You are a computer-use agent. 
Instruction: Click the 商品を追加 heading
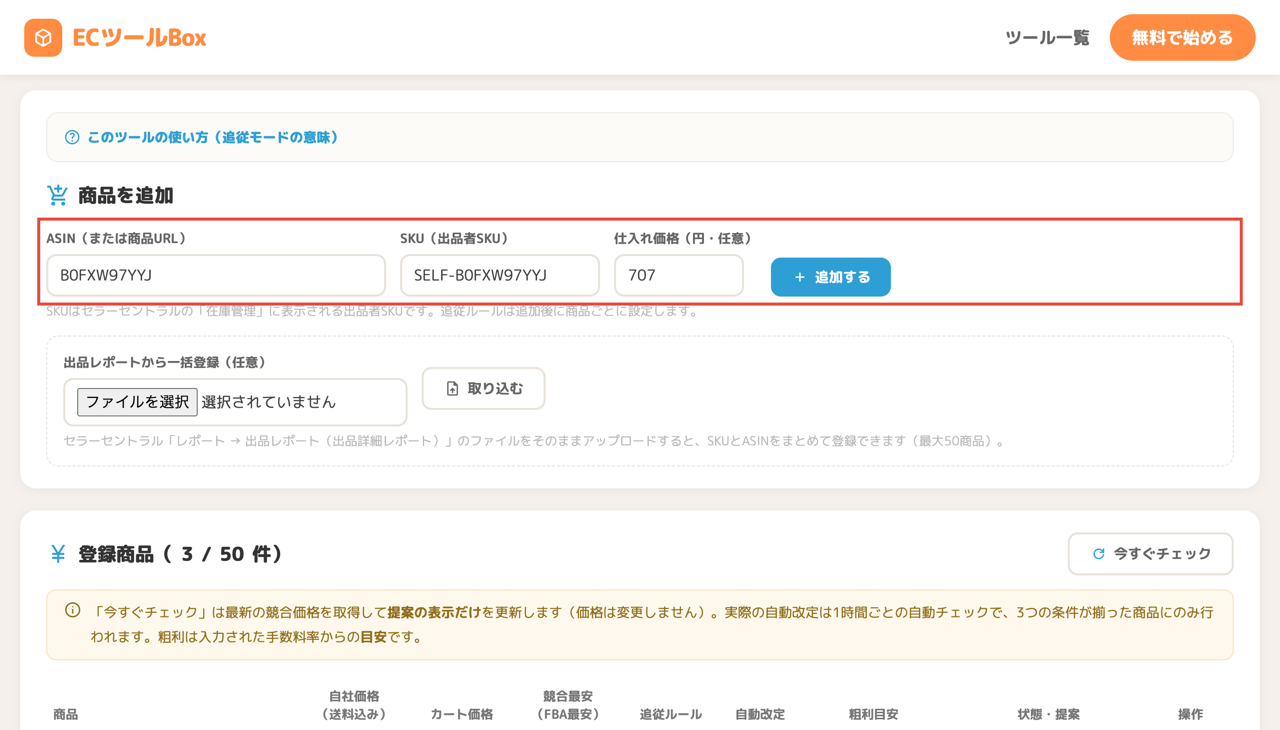126,196
